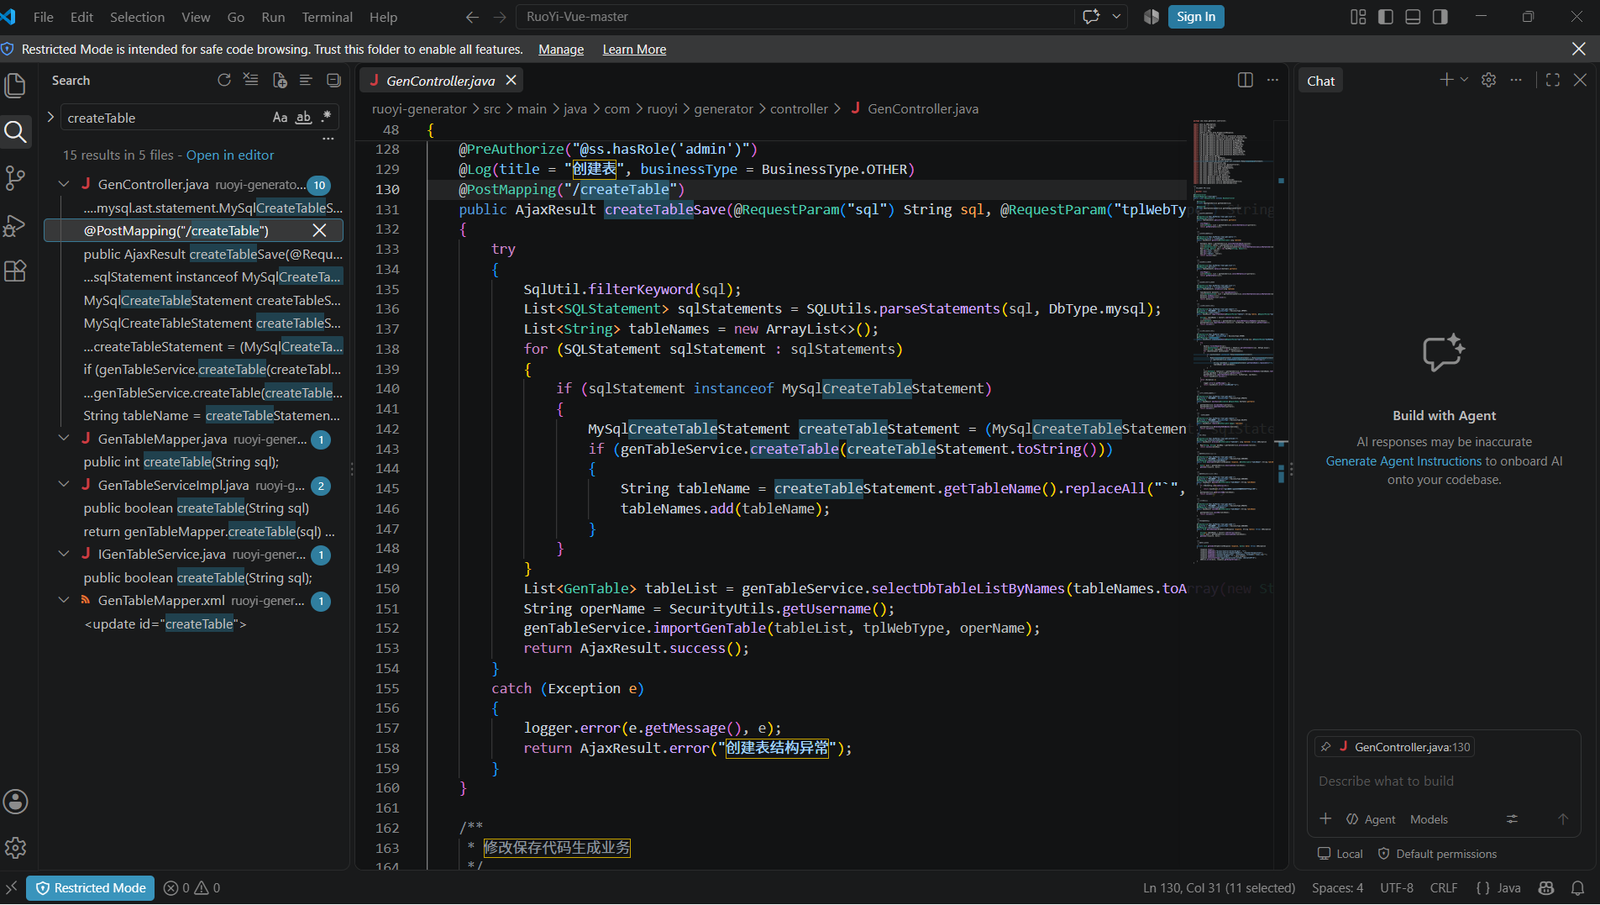Open a new search editor
Viewport: 1600px width, 905px height.
pos(279,80)
